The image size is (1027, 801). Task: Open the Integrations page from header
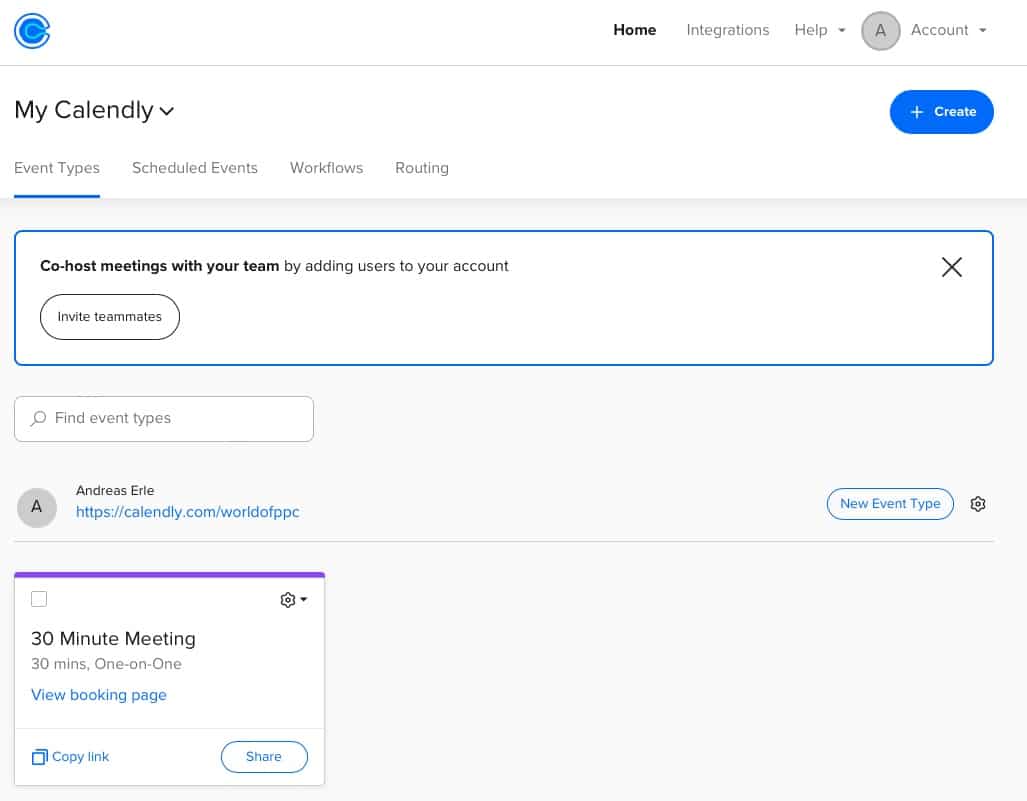pos(727,30)
